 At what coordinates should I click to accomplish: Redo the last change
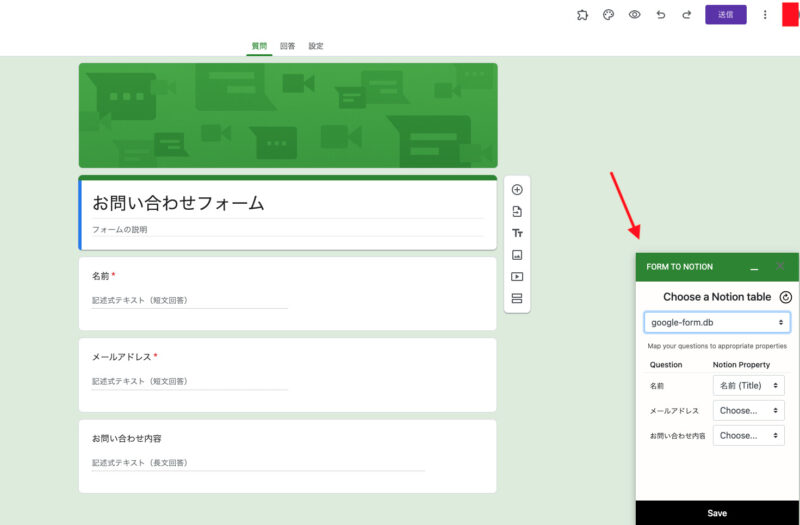(687, 15)
